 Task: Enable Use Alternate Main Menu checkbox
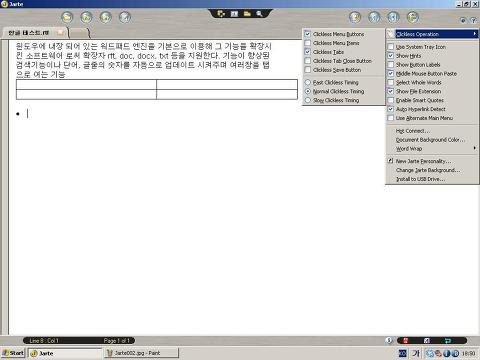tap(391, 118)
